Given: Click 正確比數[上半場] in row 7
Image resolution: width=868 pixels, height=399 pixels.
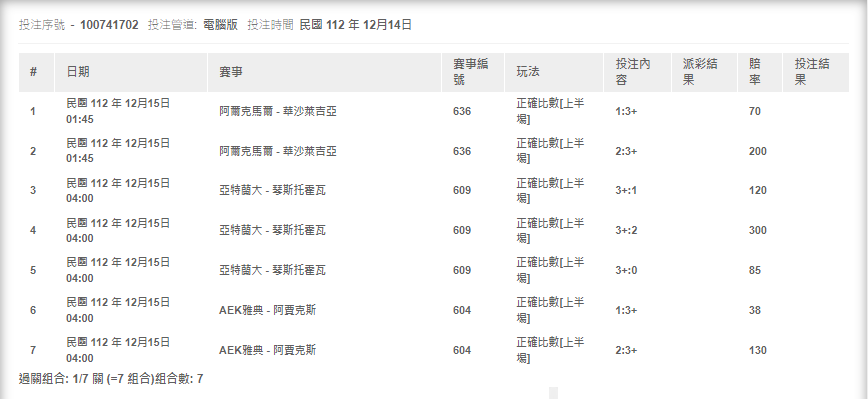Looking at the screenshot, I should 550,350.
